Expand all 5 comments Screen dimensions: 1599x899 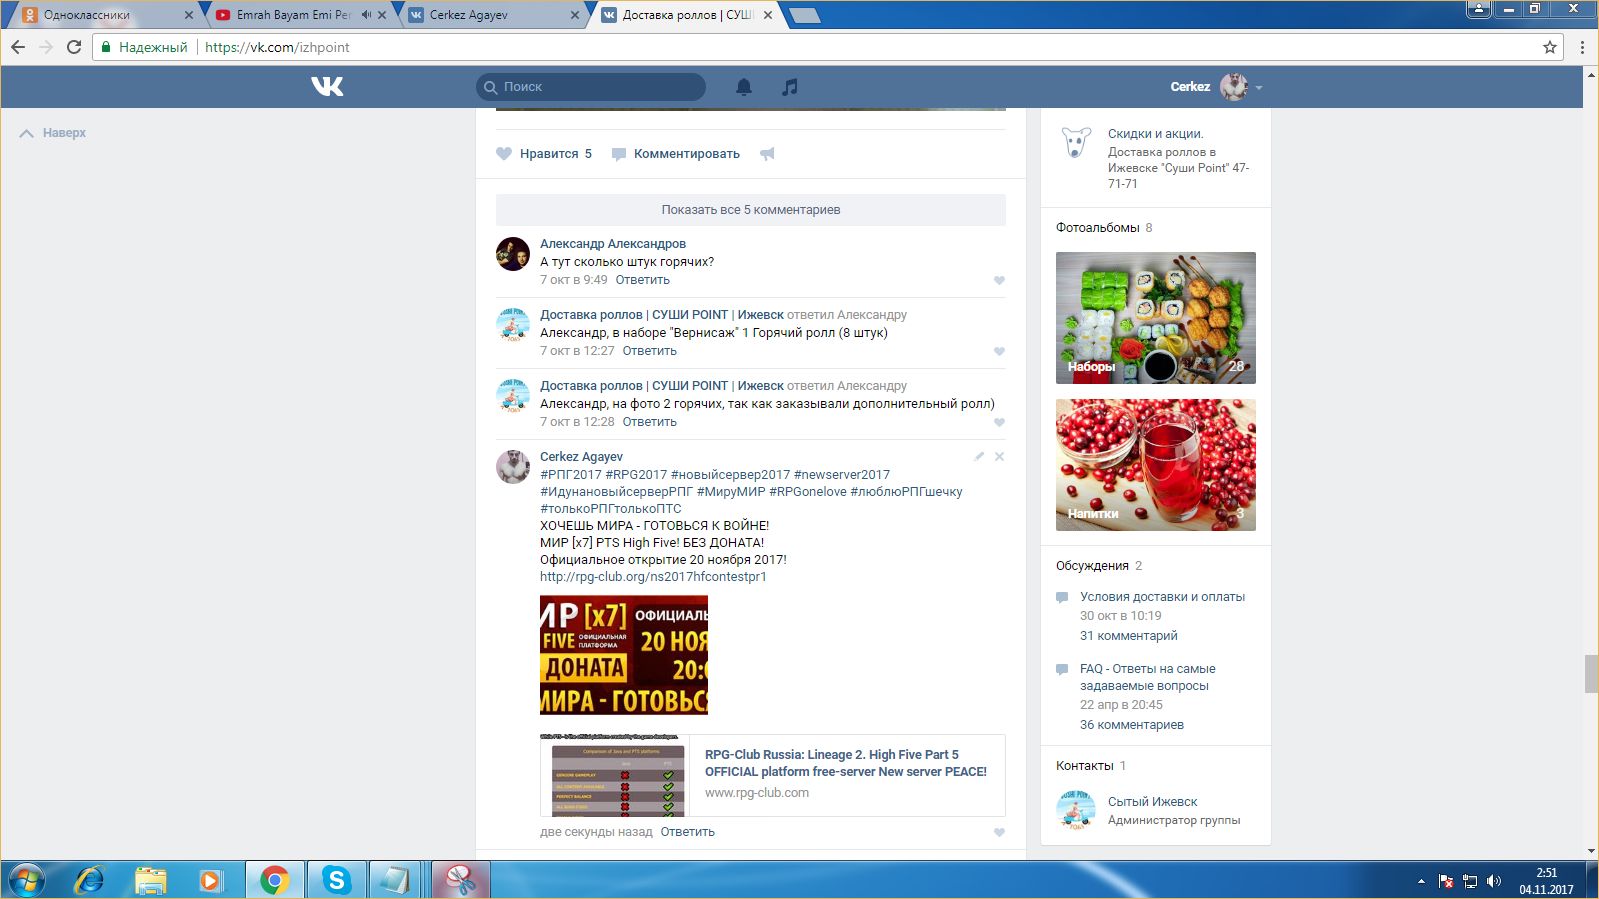click(750, 210)
